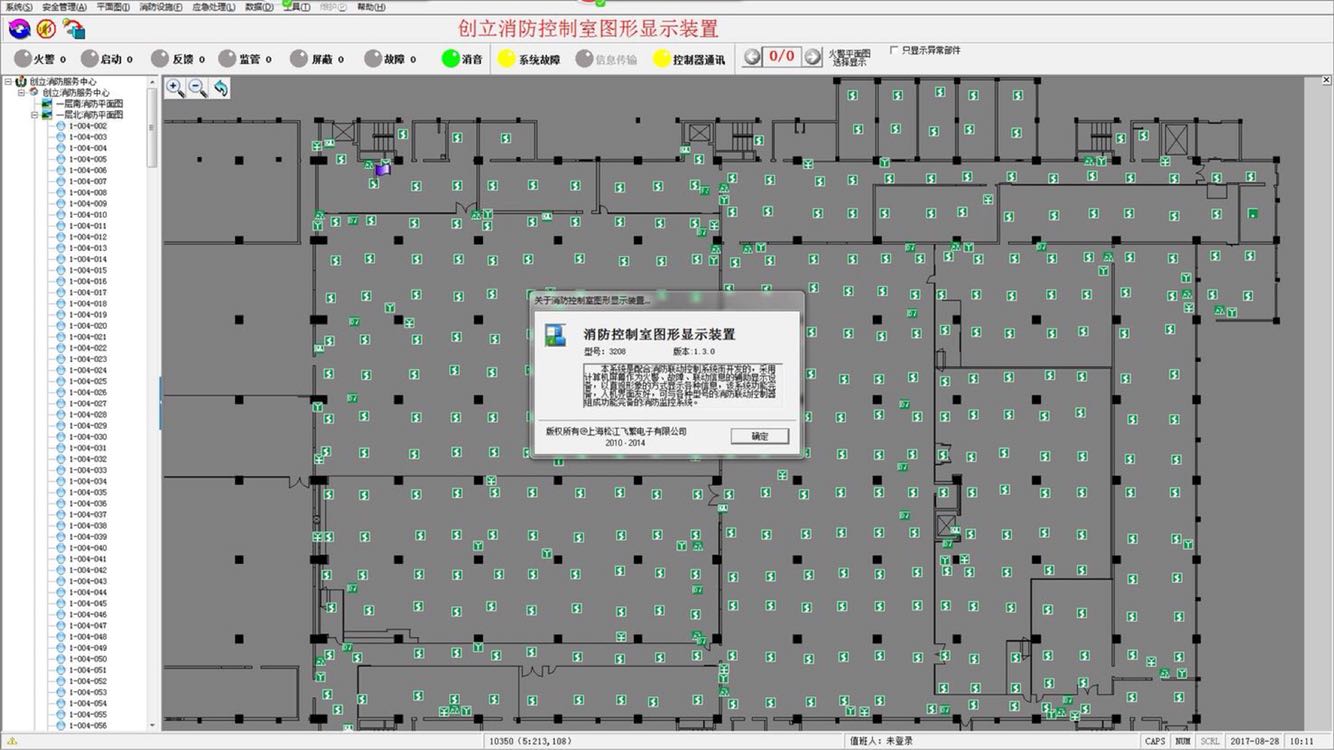Click the refresh/reset circular arrows toolbar icon
The width and height of the screenshot is (1334, 750).
tap(19, 29)
